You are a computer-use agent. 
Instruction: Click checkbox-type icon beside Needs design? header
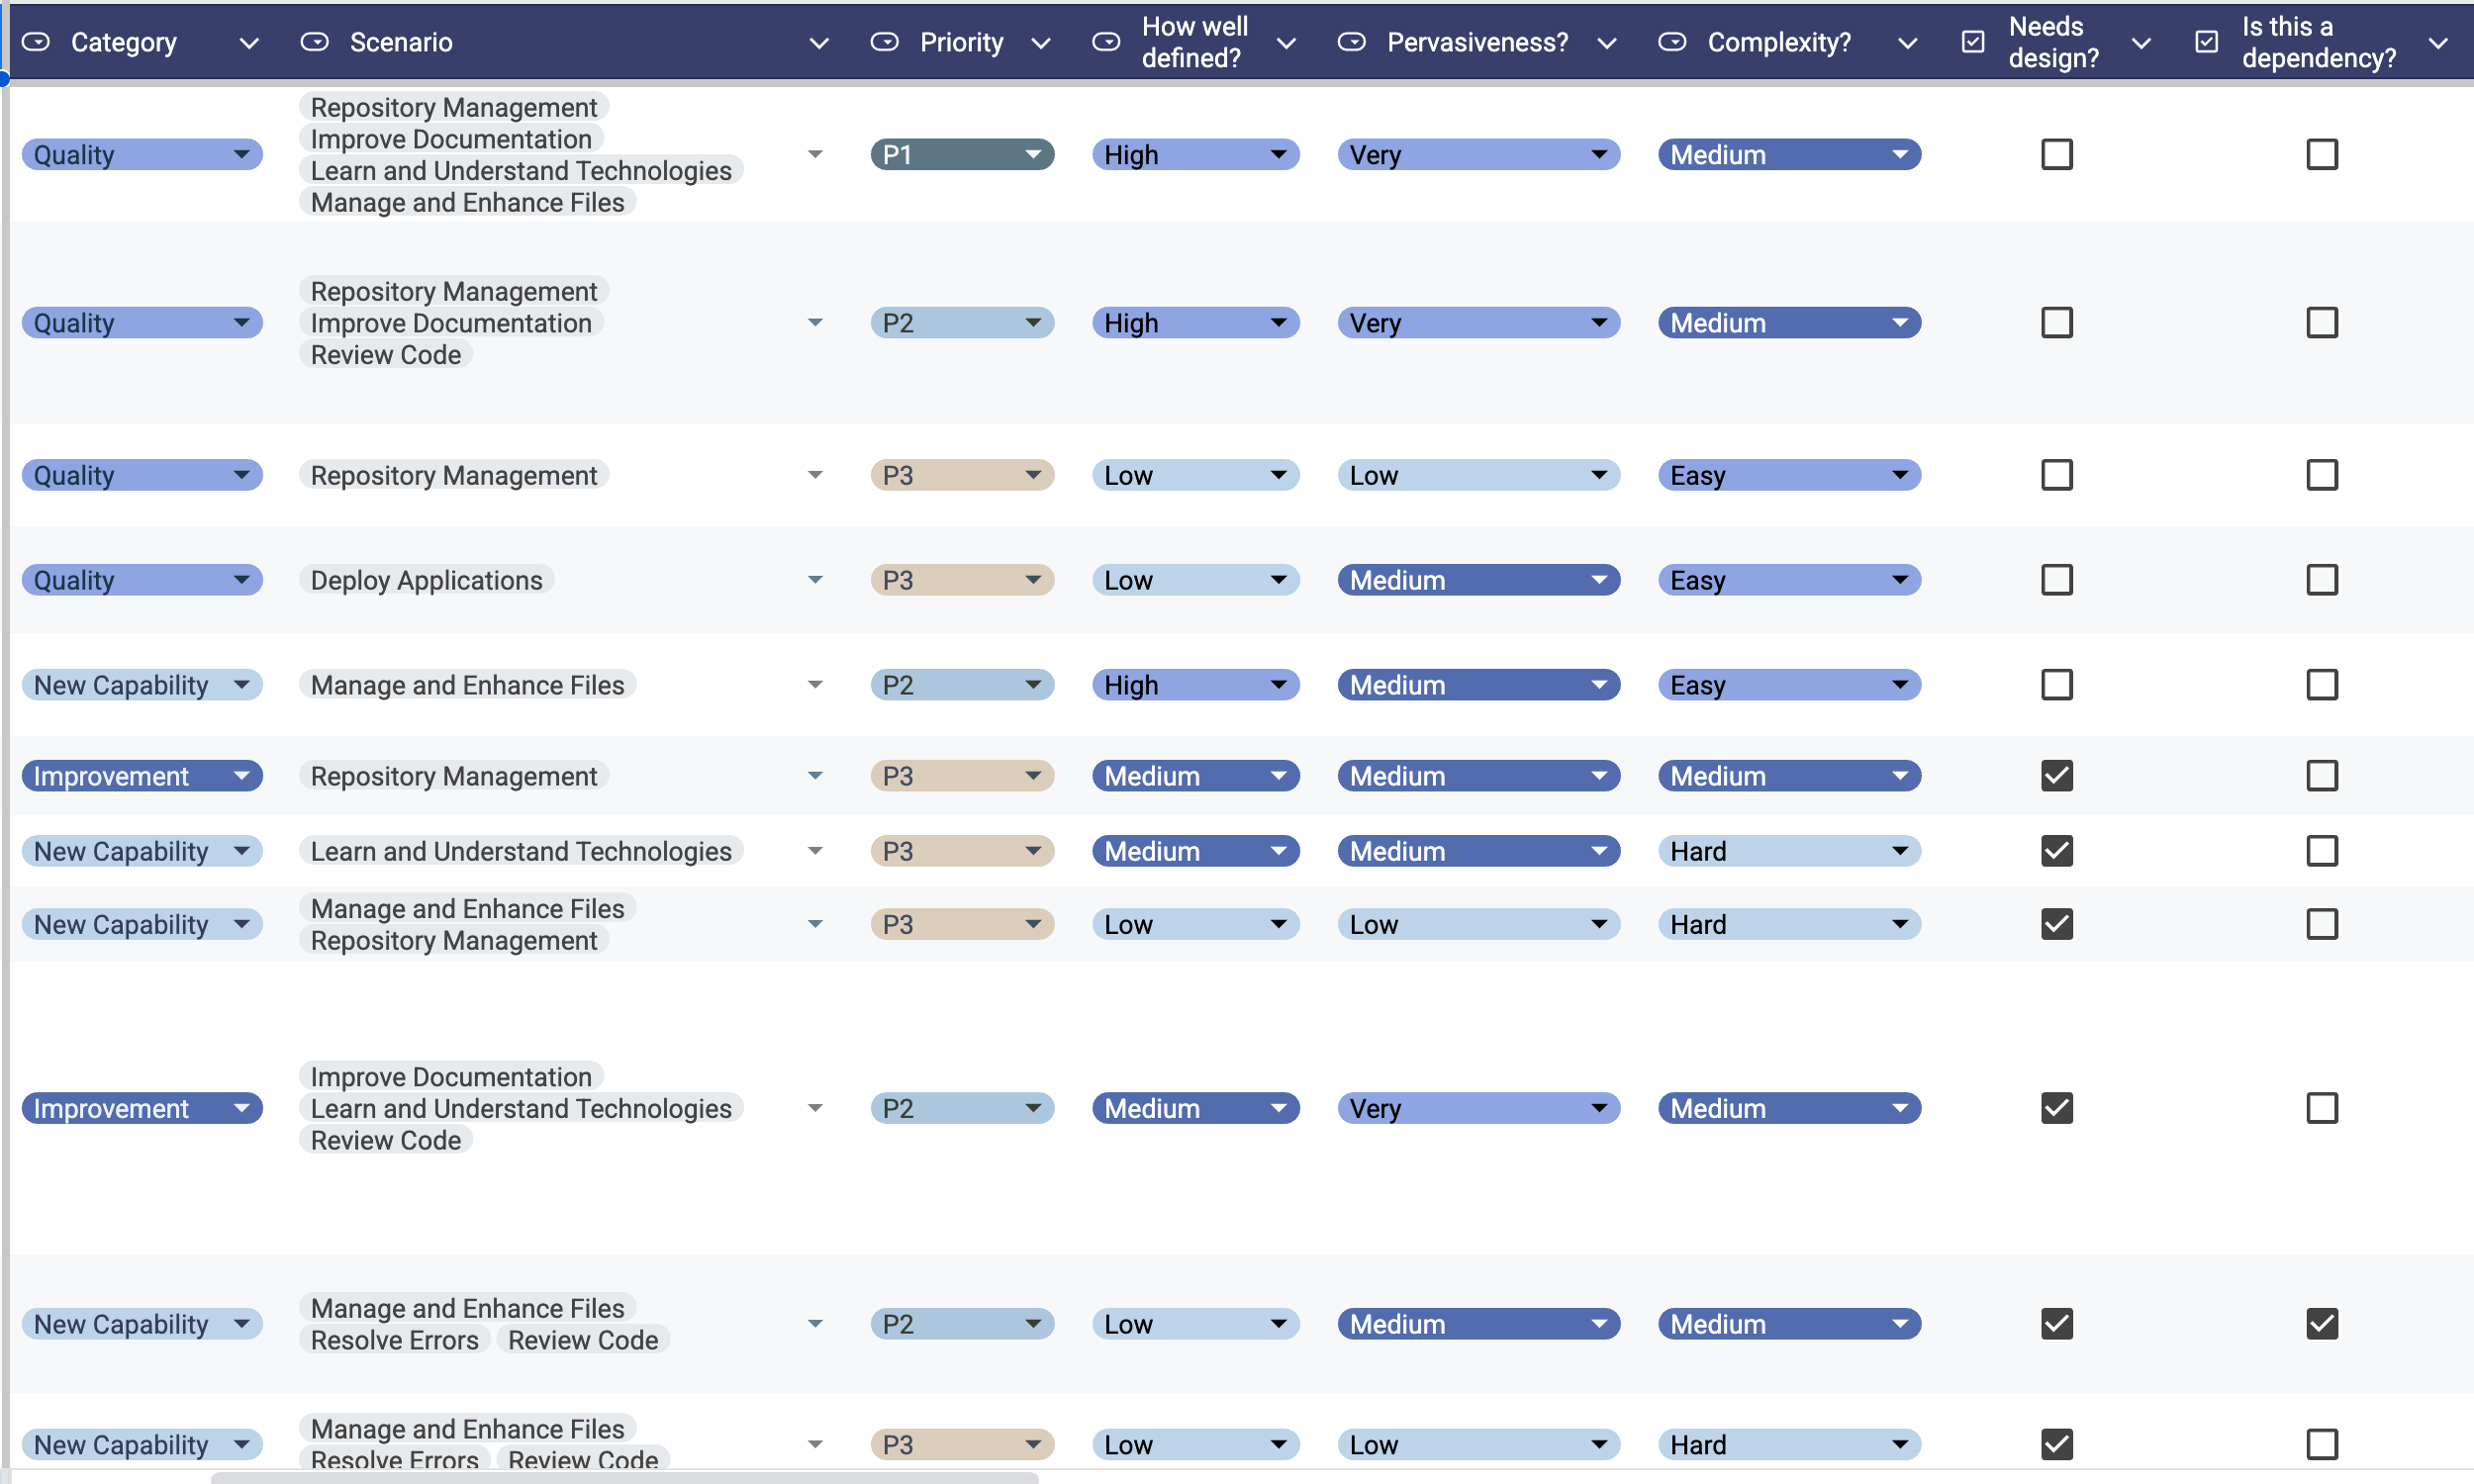[x=1972, y=42]
